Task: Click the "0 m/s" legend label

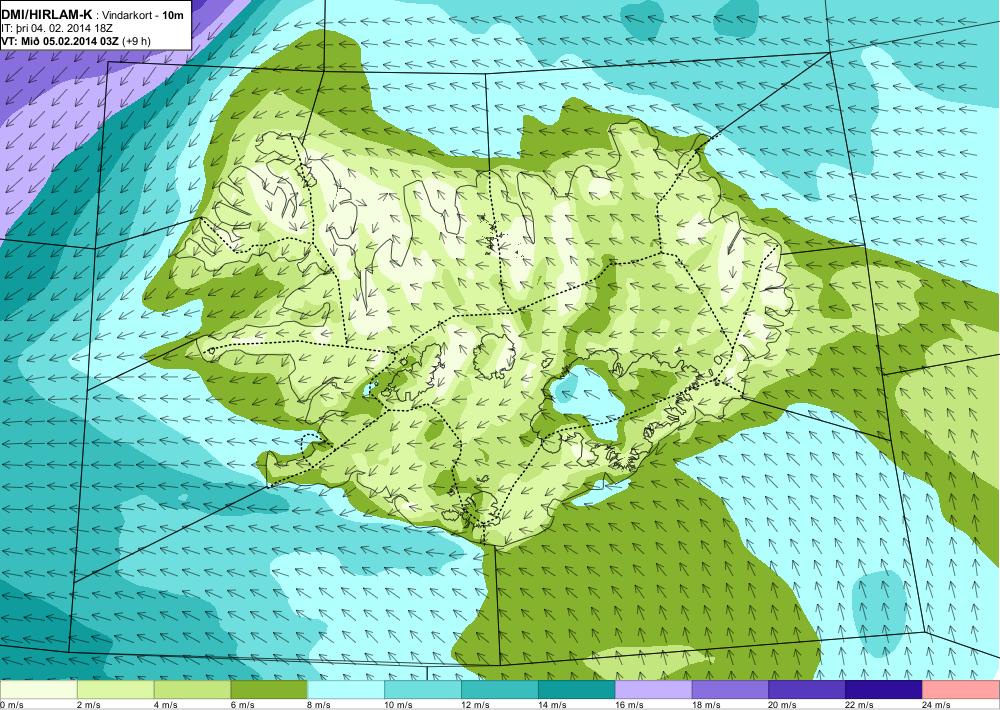Action: pyautogui.click(x=11, y=704)
